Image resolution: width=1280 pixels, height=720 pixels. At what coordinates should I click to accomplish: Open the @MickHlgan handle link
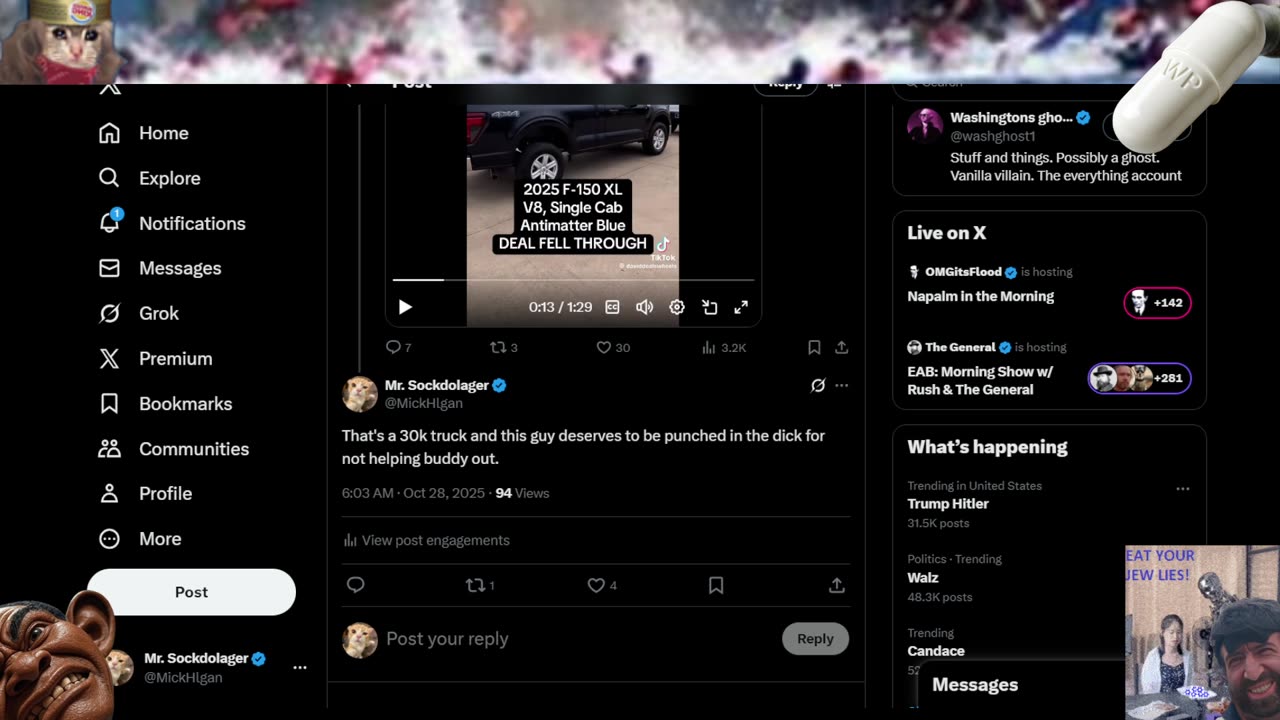click(x=424, y=403)
